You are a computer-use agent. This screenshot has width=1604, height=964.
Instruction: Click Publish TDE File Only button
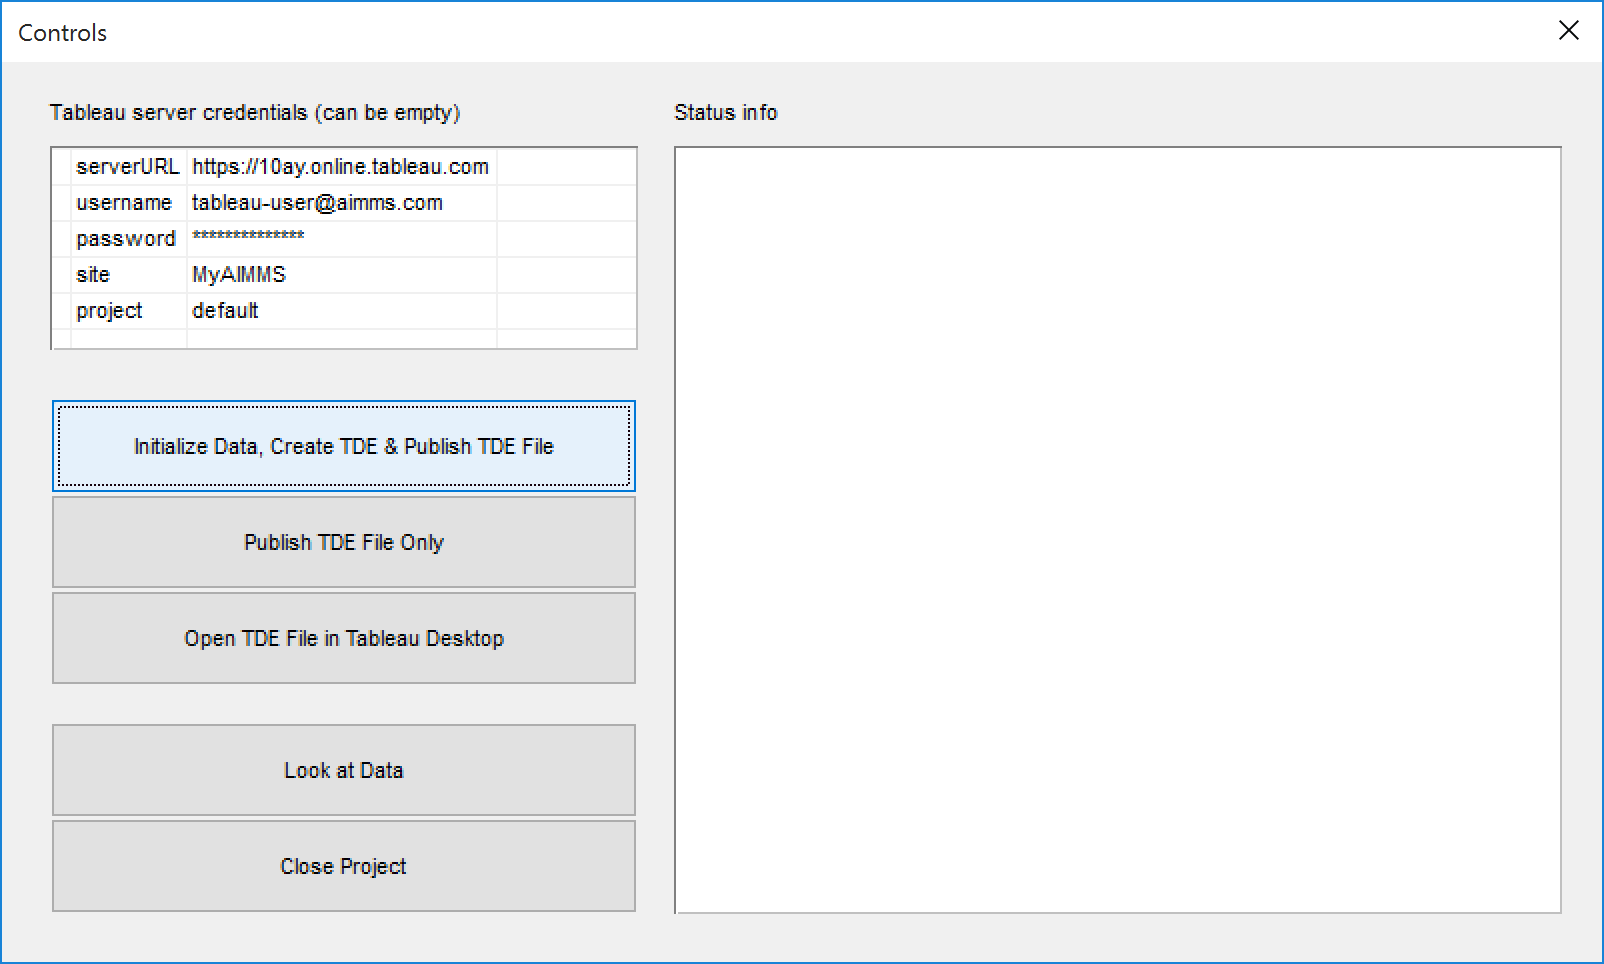(343, 542)
